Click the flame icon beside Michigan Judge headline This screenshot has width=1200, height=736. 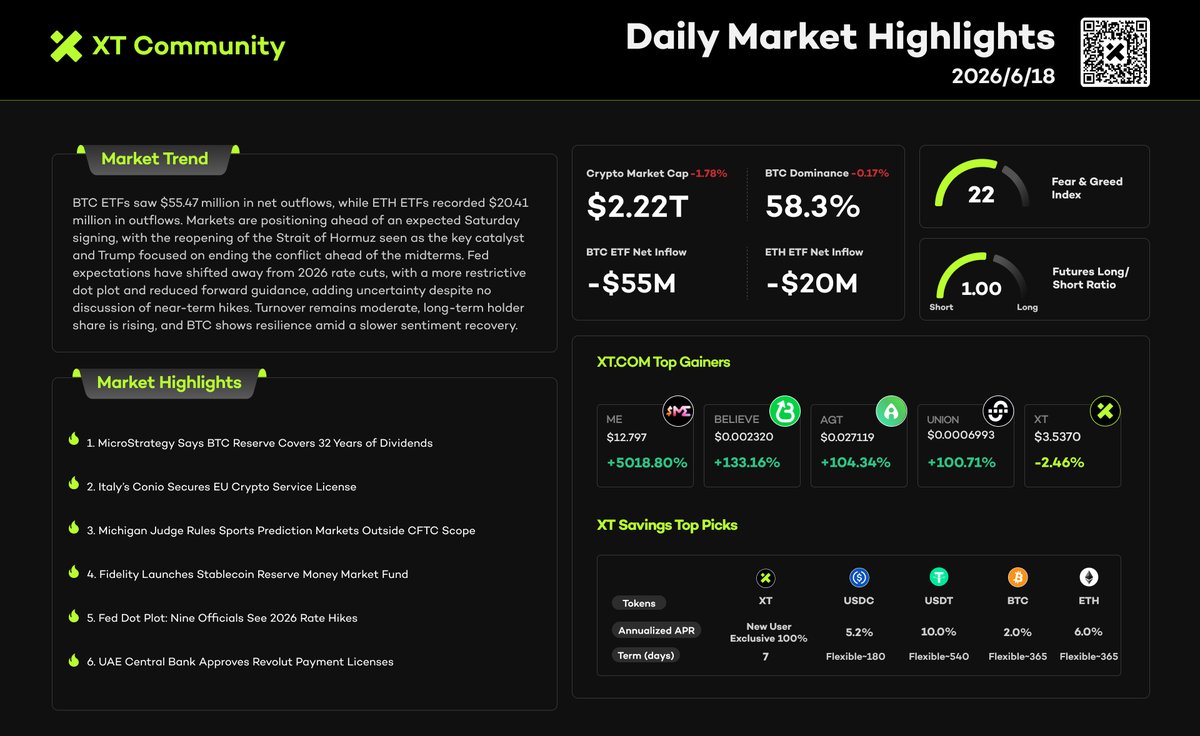73,528
